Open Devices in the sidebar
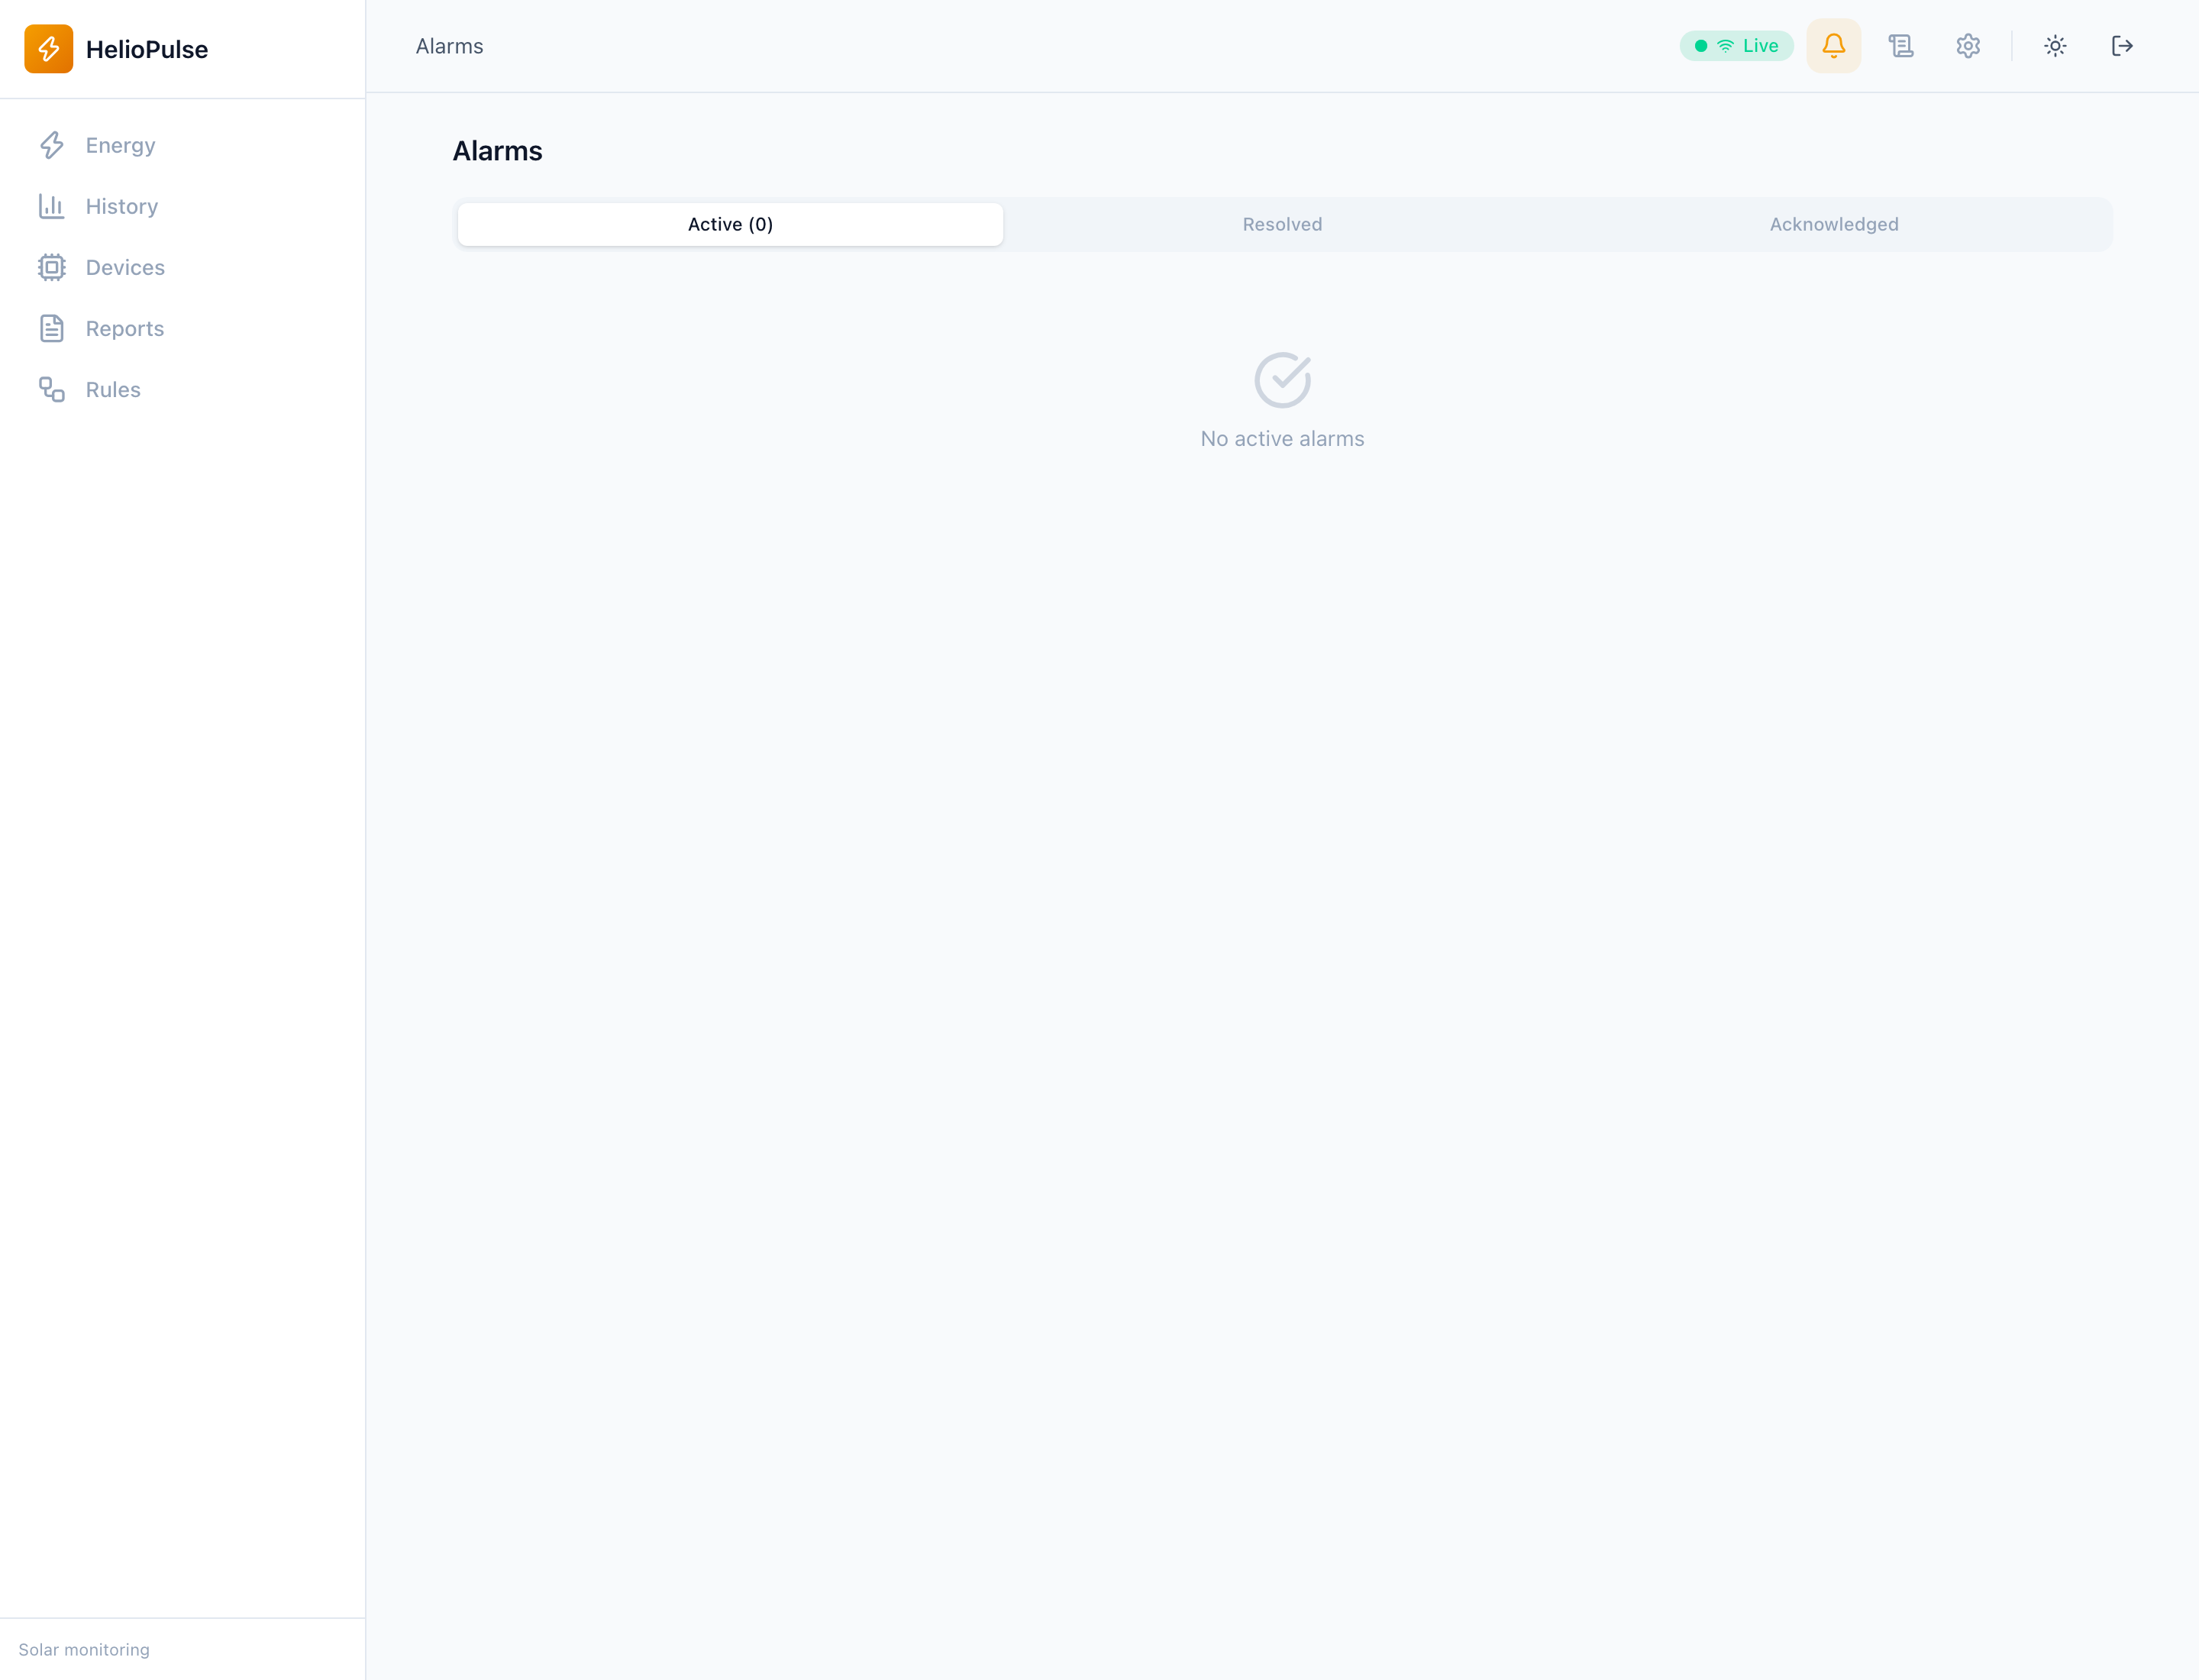 click(x=183, y=267)
